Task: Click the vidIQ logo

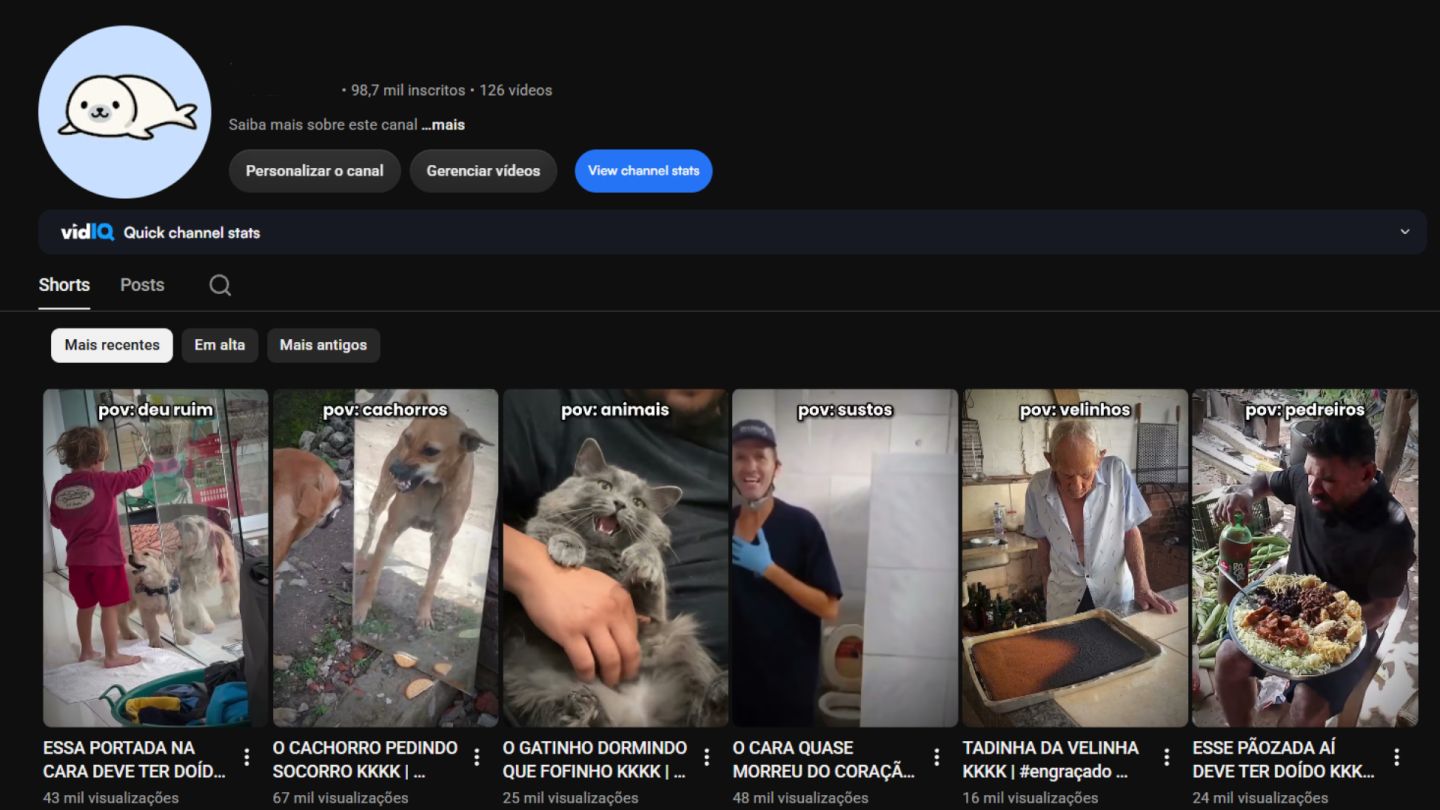Action: 87,232
